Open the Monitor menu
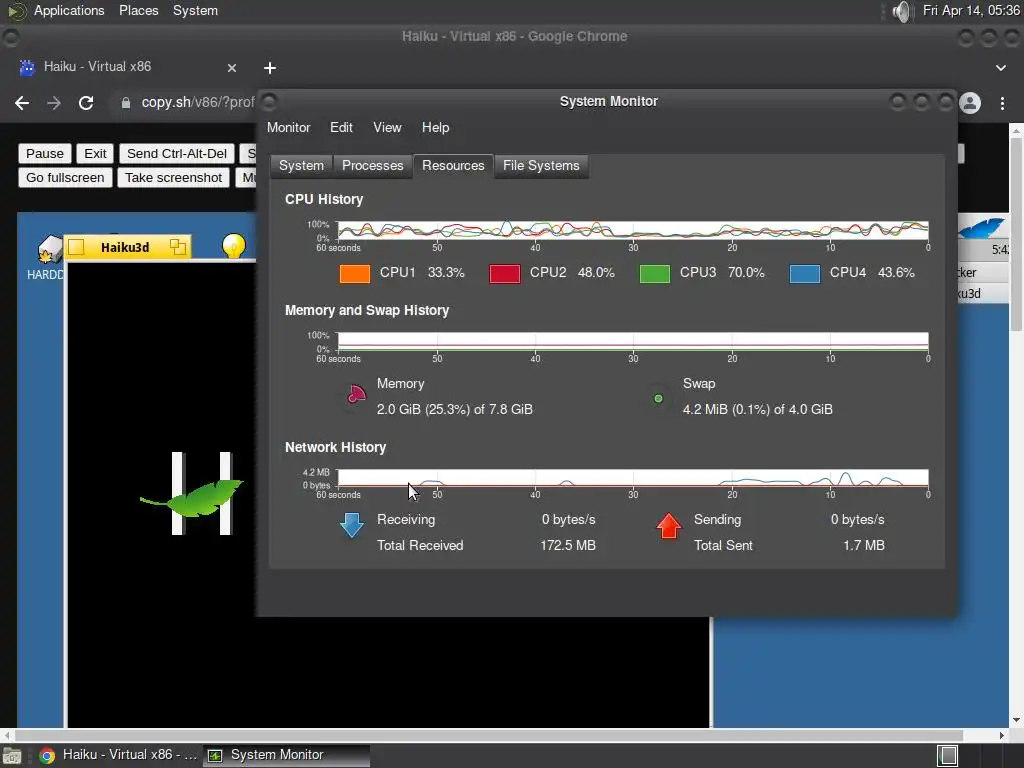Viewport: 1024px width, 768px height. 288,127
